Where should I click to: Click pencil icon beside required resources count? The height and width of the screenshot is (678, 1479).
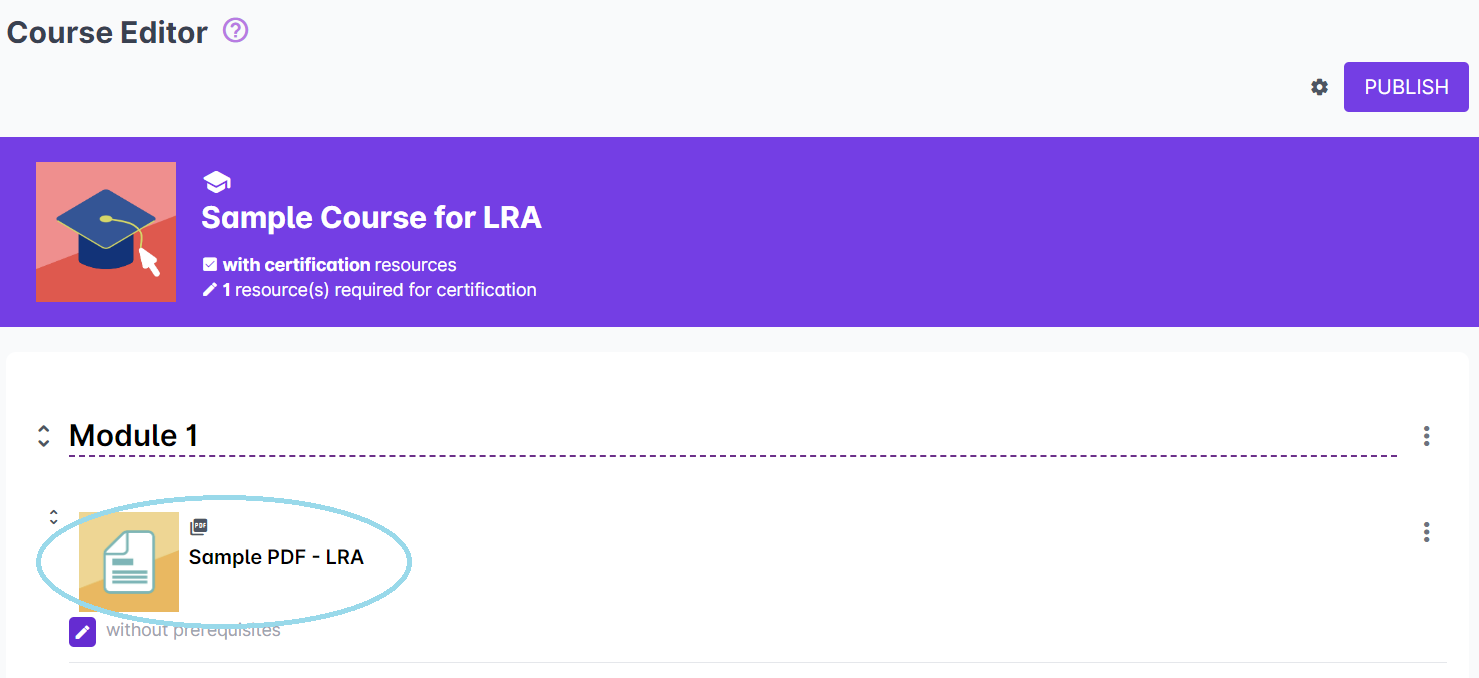[x=210, y=290]
